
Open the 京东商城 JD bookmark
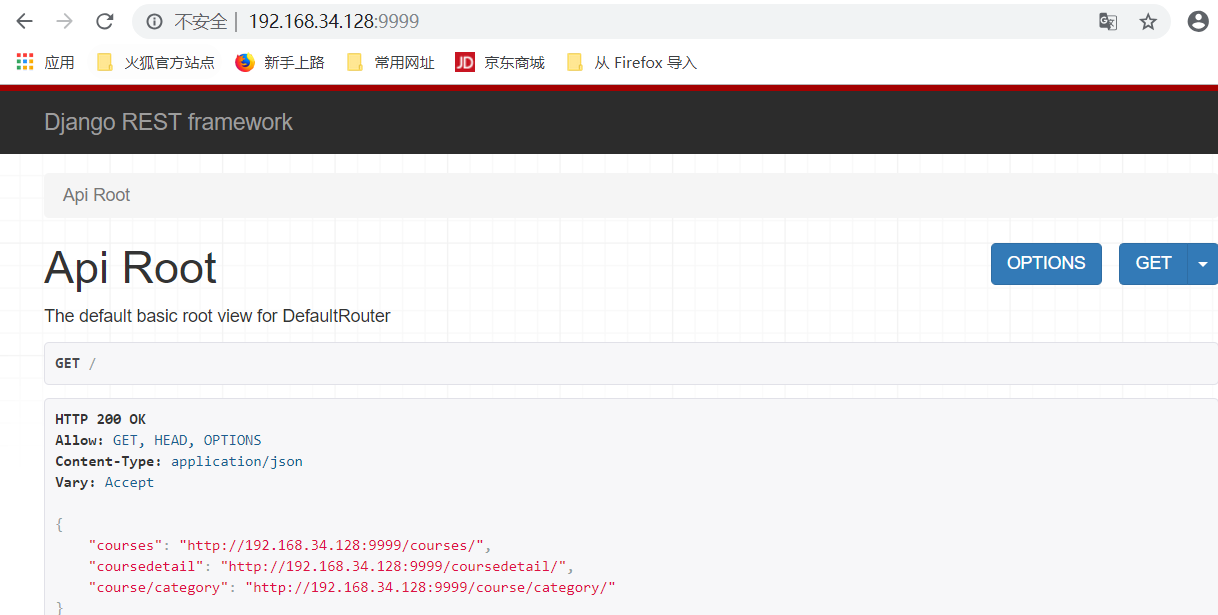pyautogui.click(x=500, y=62)
